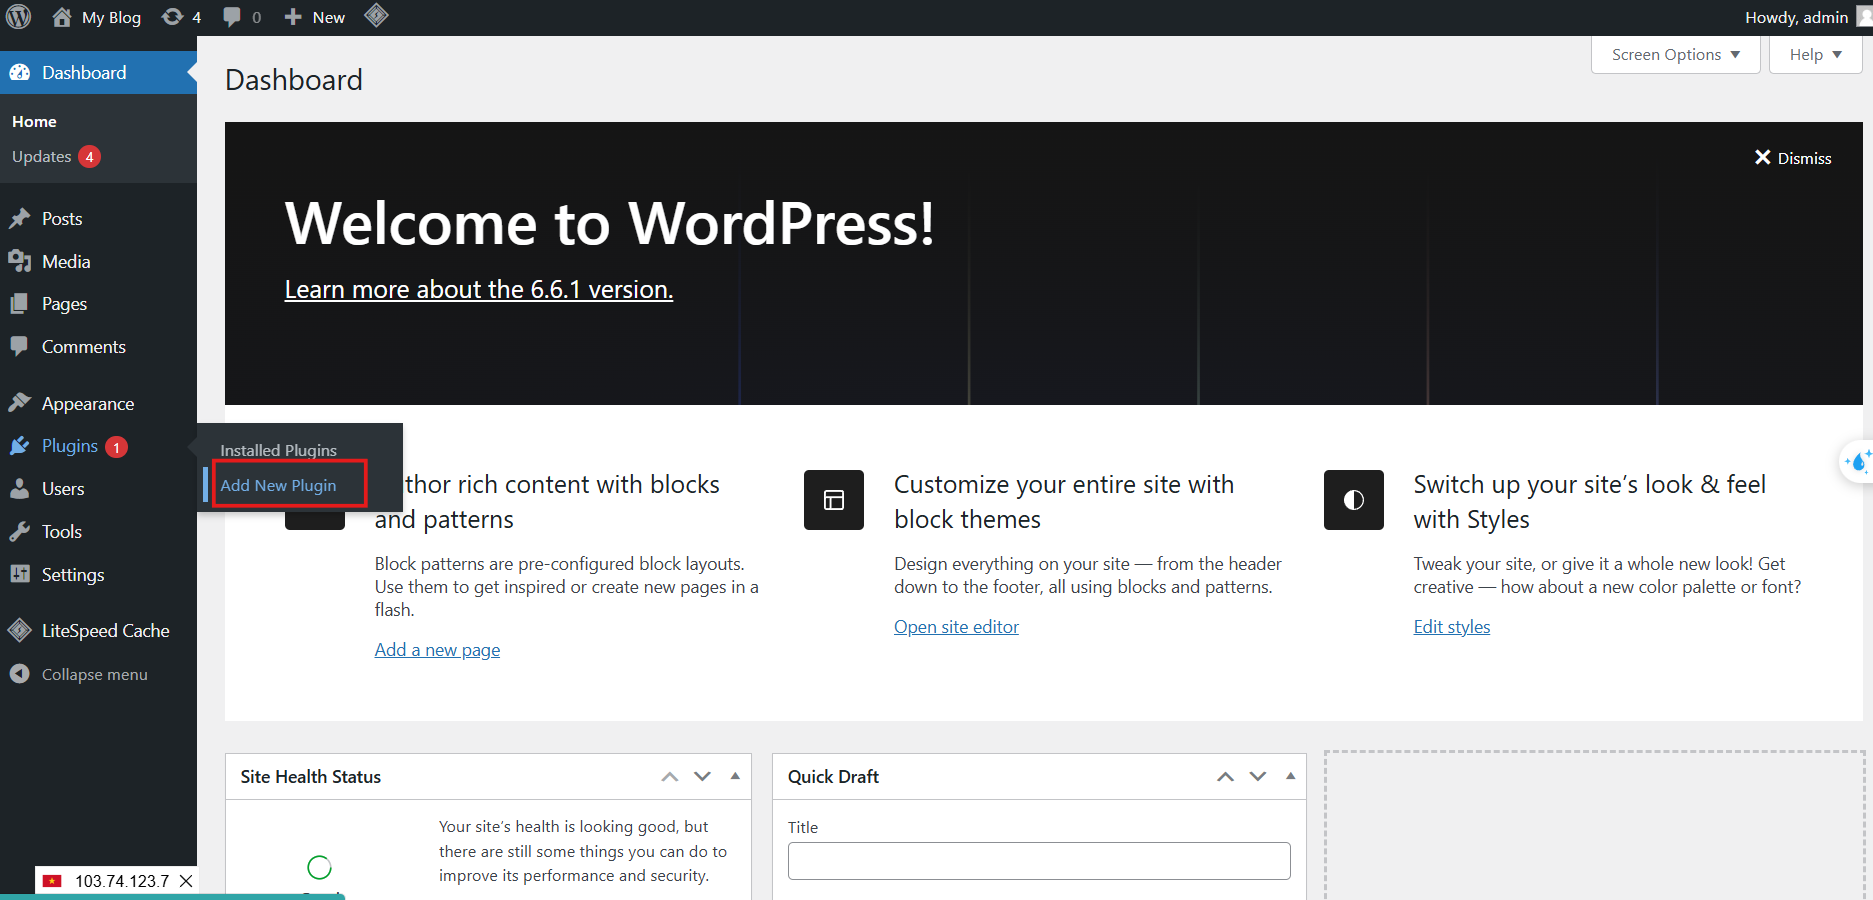Click the Settings sliders icon
This screenshot has height=900, width=1873.
(x=20, y=574)
